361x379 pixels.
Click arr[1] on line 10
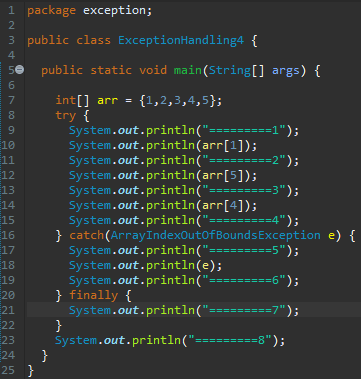[222, 145]
